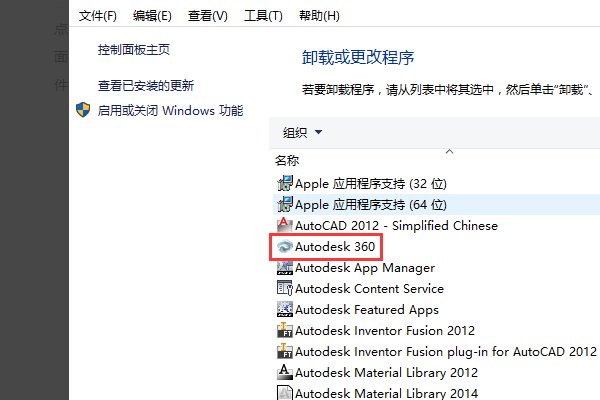
Task: Open the 文件(F) menu
Action: click(98, 16)
